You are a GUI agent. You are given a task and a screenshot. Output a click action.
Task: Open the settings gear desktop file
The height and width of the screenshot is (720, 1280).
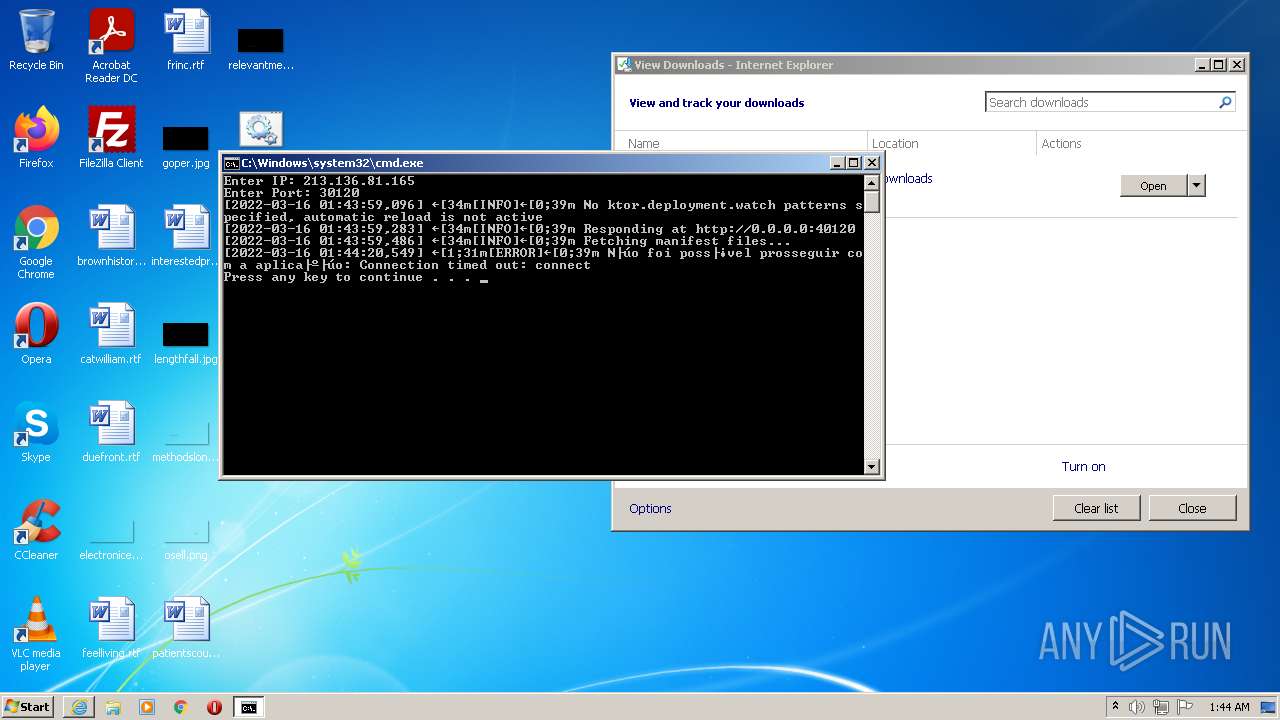coord(261,130)
